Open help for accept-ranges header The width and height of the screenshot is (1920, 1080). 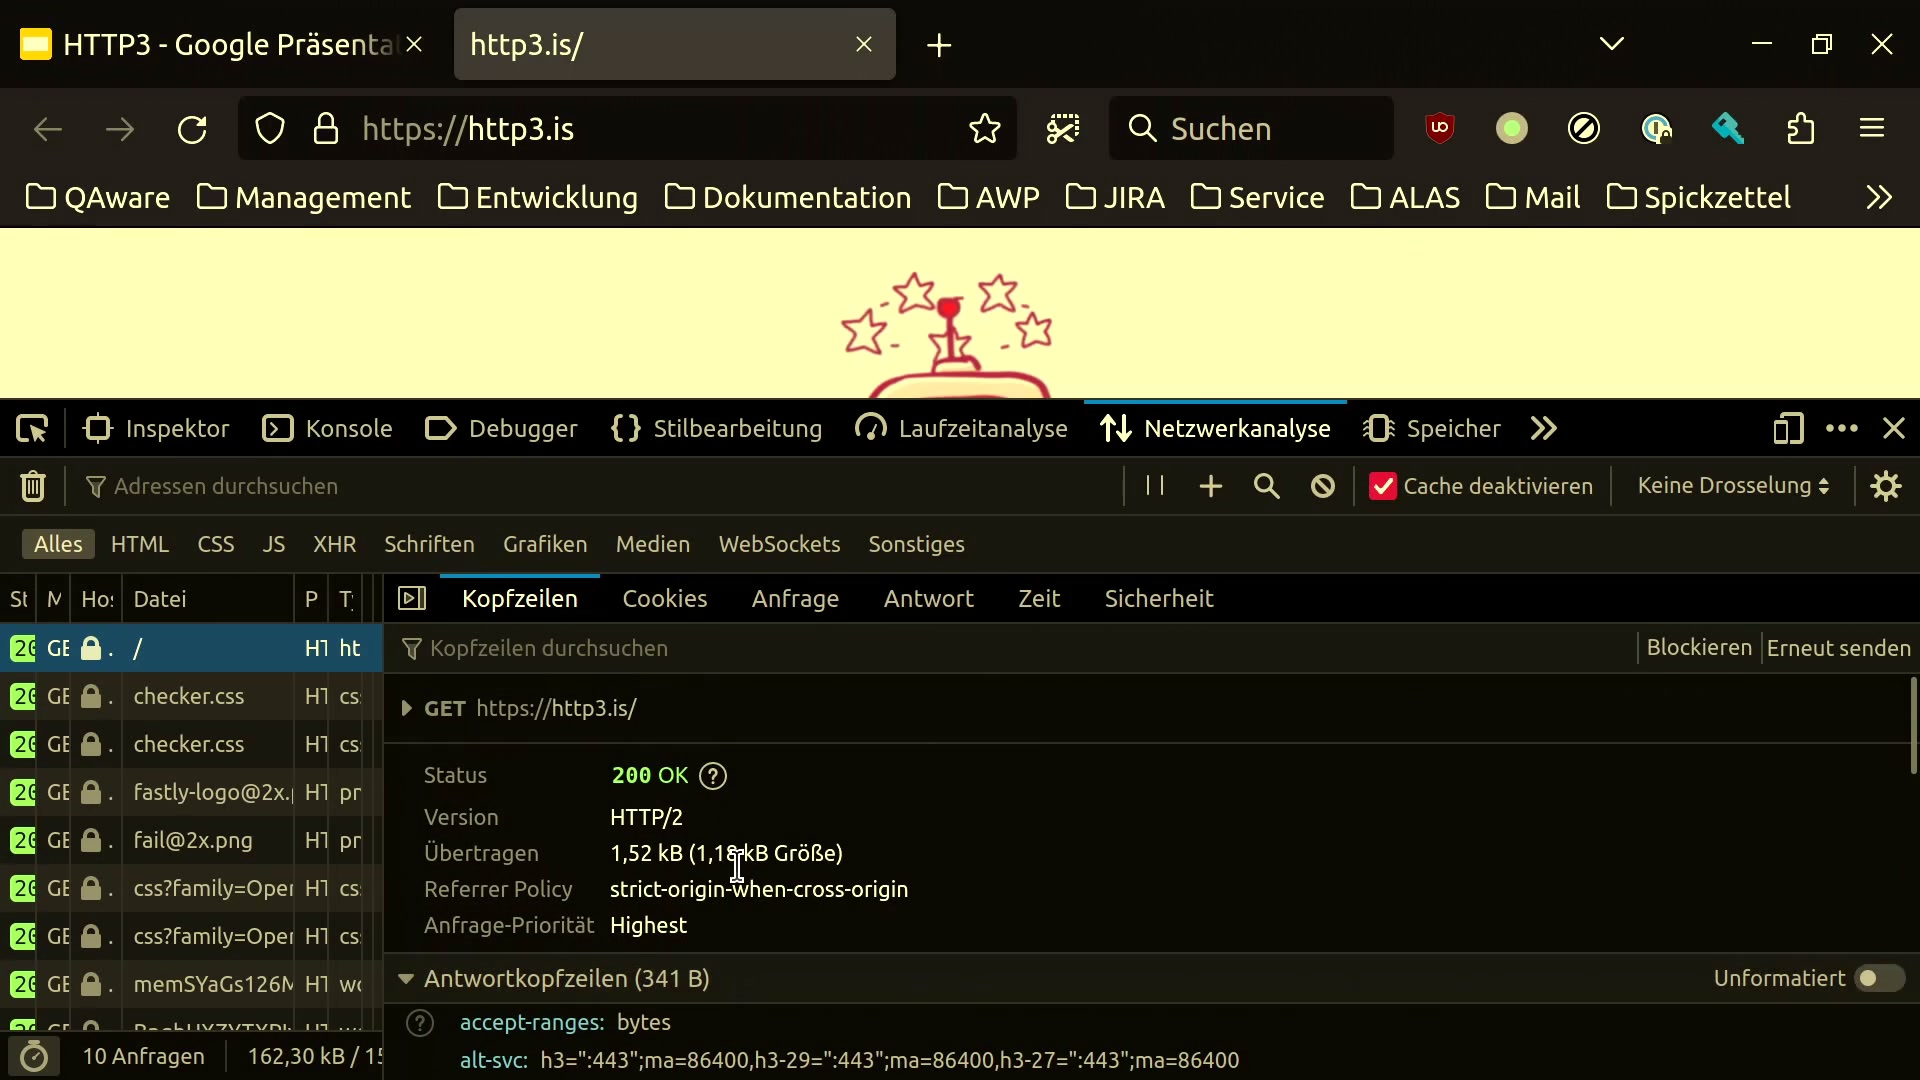point(420,1023)
